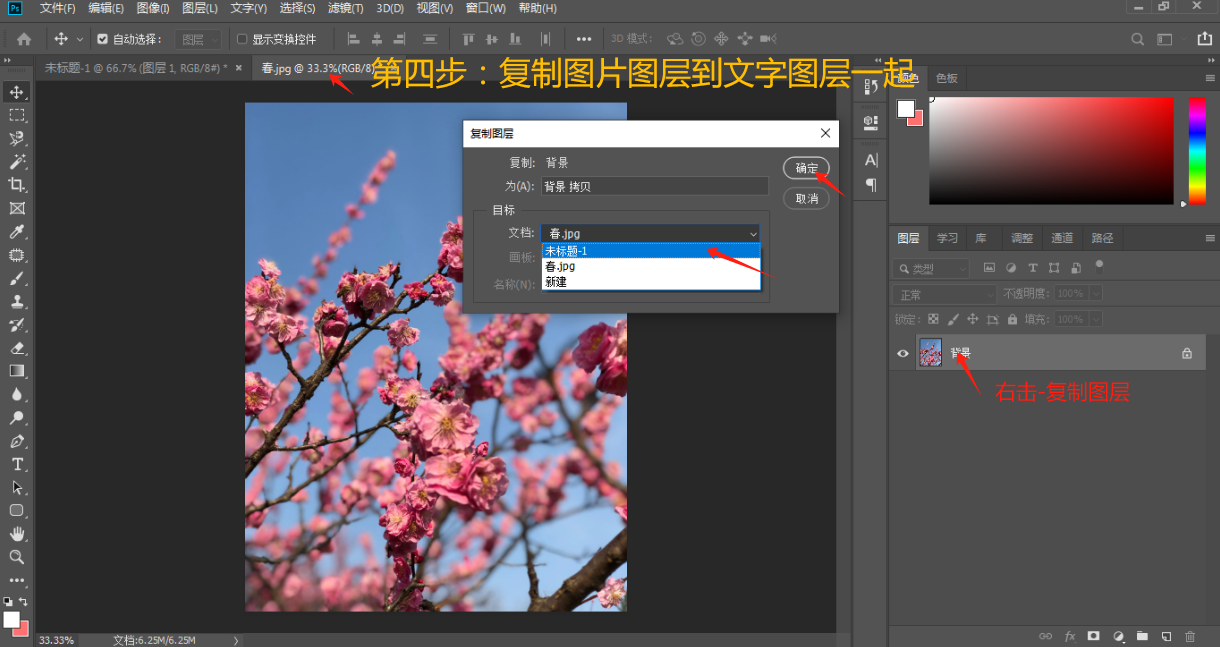Select the Frame tool
The width and height of the screenshot is (1220, 647).
17,208
